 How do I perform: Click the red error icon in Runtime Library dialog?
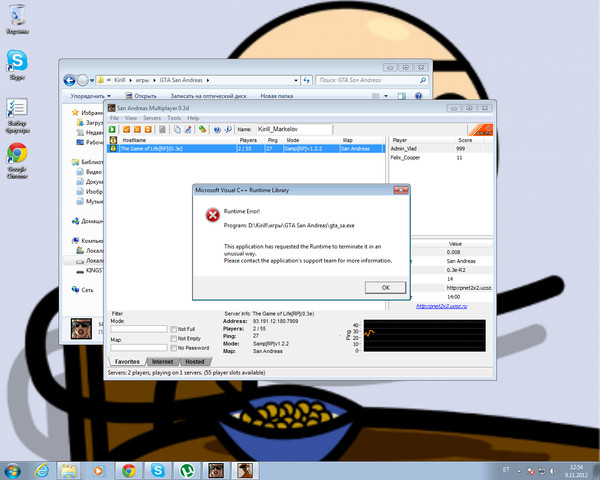tap(213, 215)
